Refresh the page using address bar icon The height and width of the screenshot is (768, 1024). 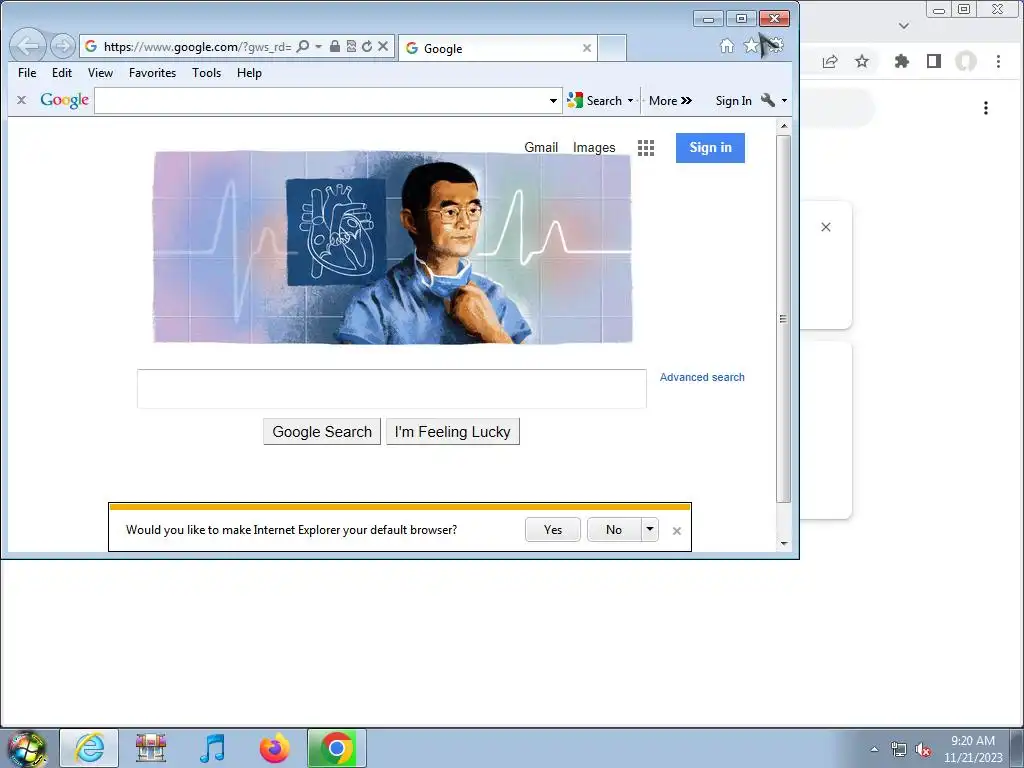(367, 46)
